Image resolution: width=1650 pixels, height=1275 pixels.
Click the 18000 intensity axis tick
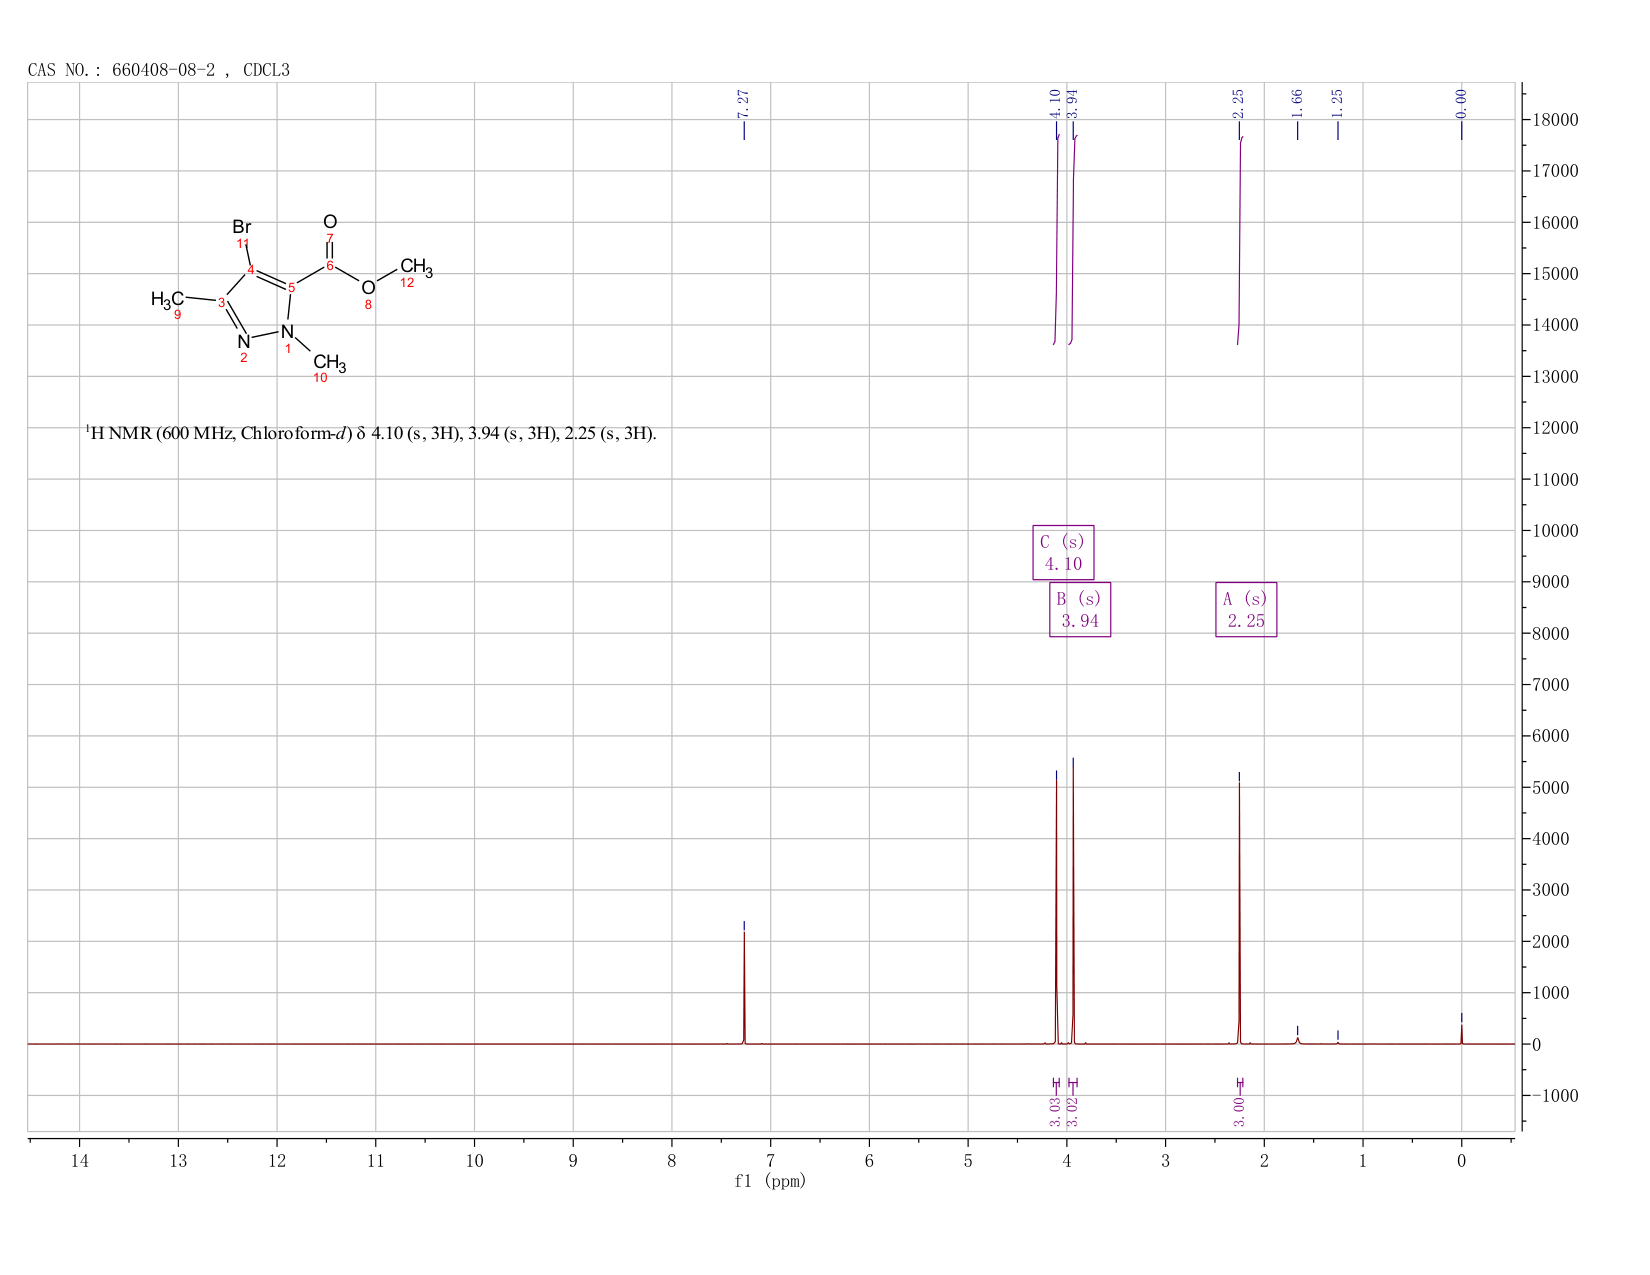click(1555, 120)
